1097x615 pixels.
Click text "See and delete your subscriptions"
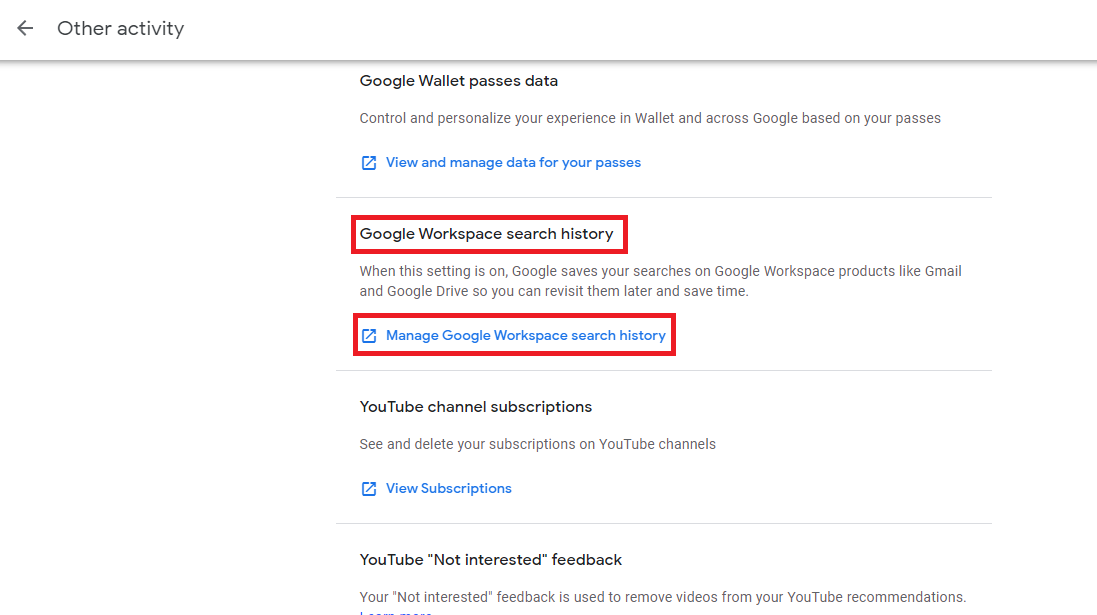(537, 444)
